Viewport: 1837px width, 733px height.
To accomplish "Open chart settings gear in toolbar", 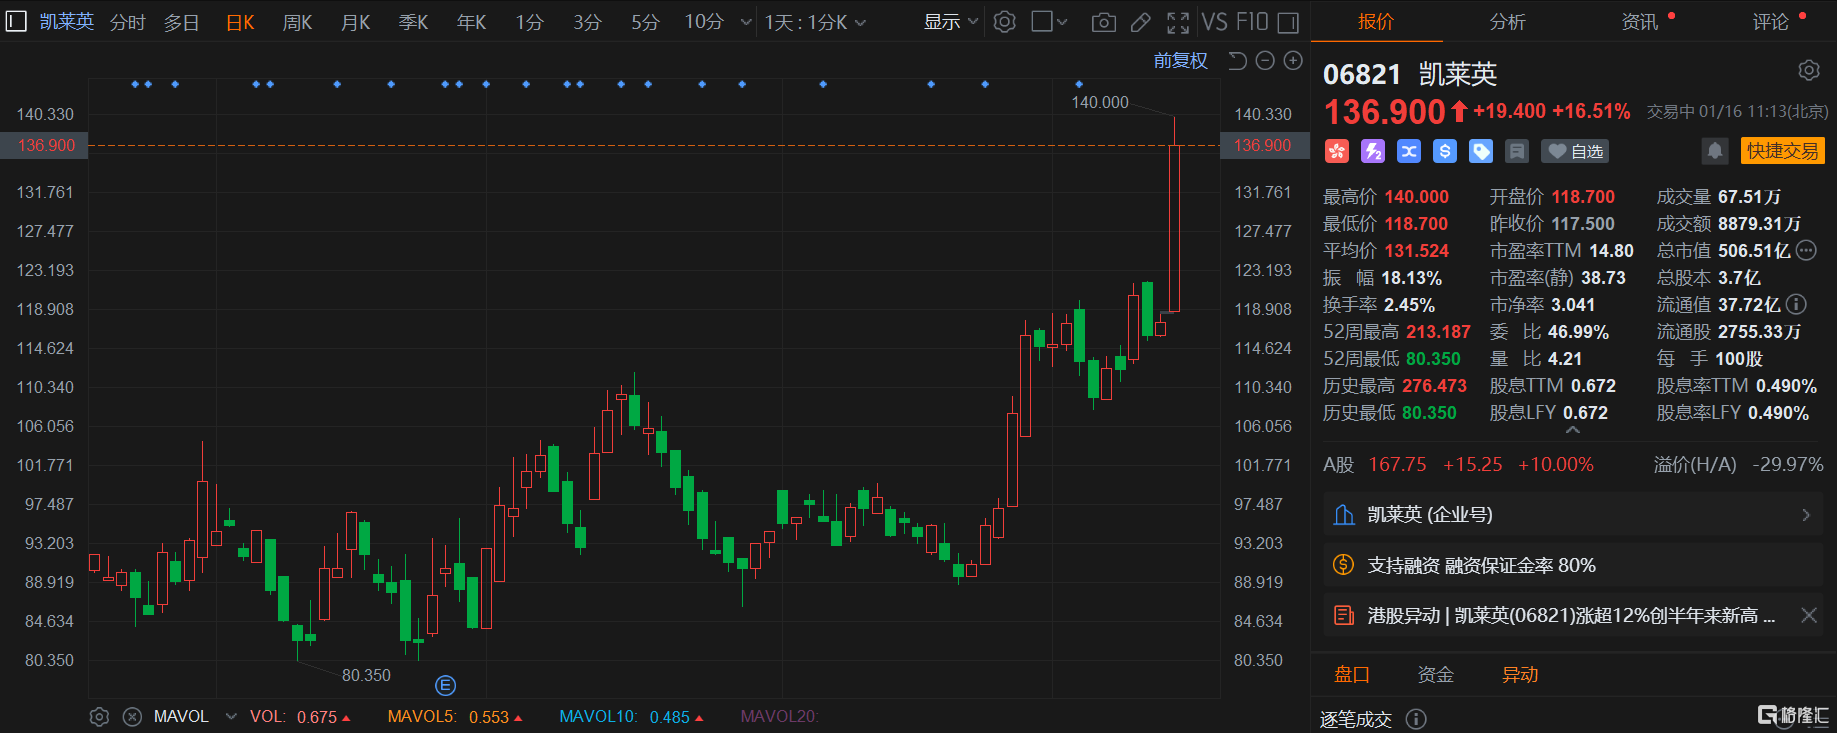I will 1005,22.
